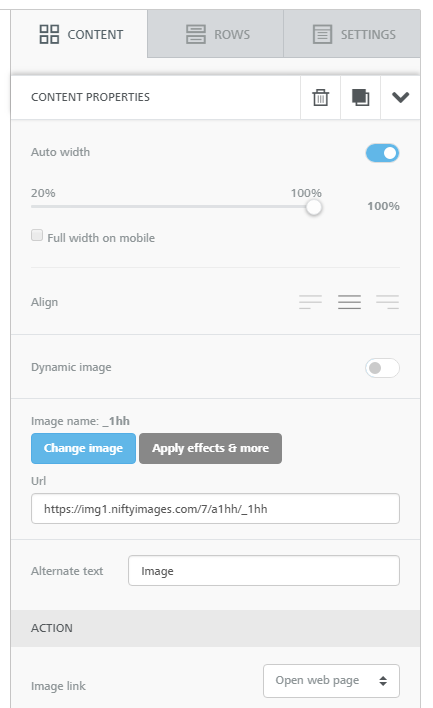This screenshot has width=433, height=708.
Task: Click the Content tab grid icon
Action: tap(49, 34)
